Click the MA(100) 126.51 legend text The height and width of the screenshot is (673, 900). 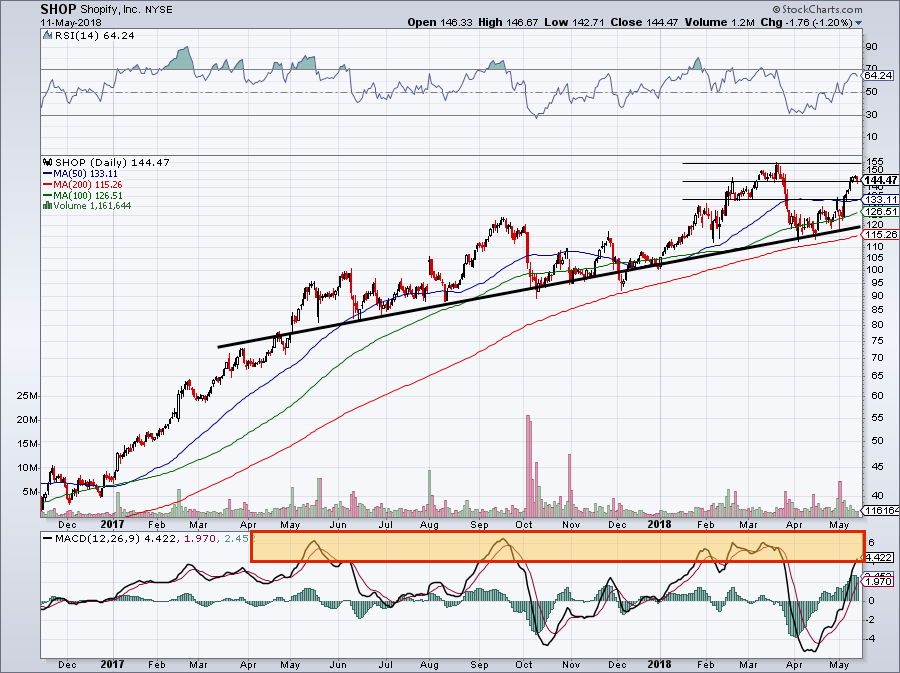tap(87, 196)
